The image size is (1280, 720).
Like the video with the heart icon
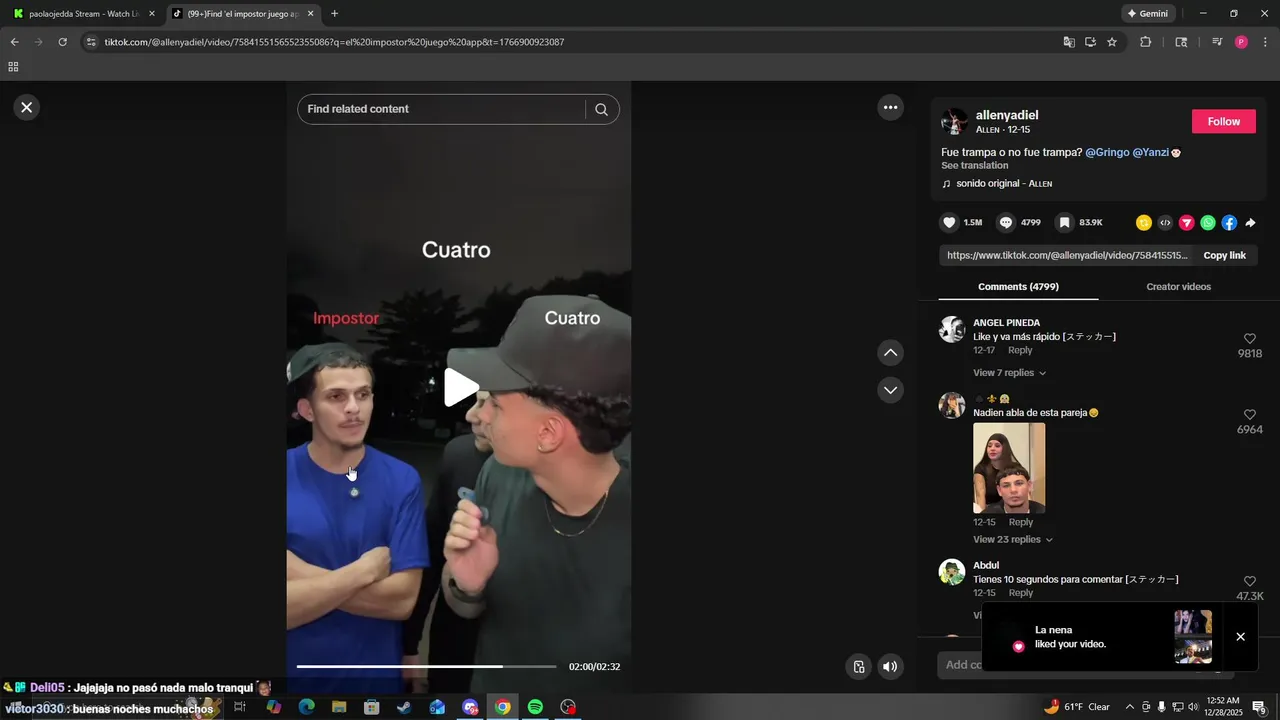tap(950, 222)
